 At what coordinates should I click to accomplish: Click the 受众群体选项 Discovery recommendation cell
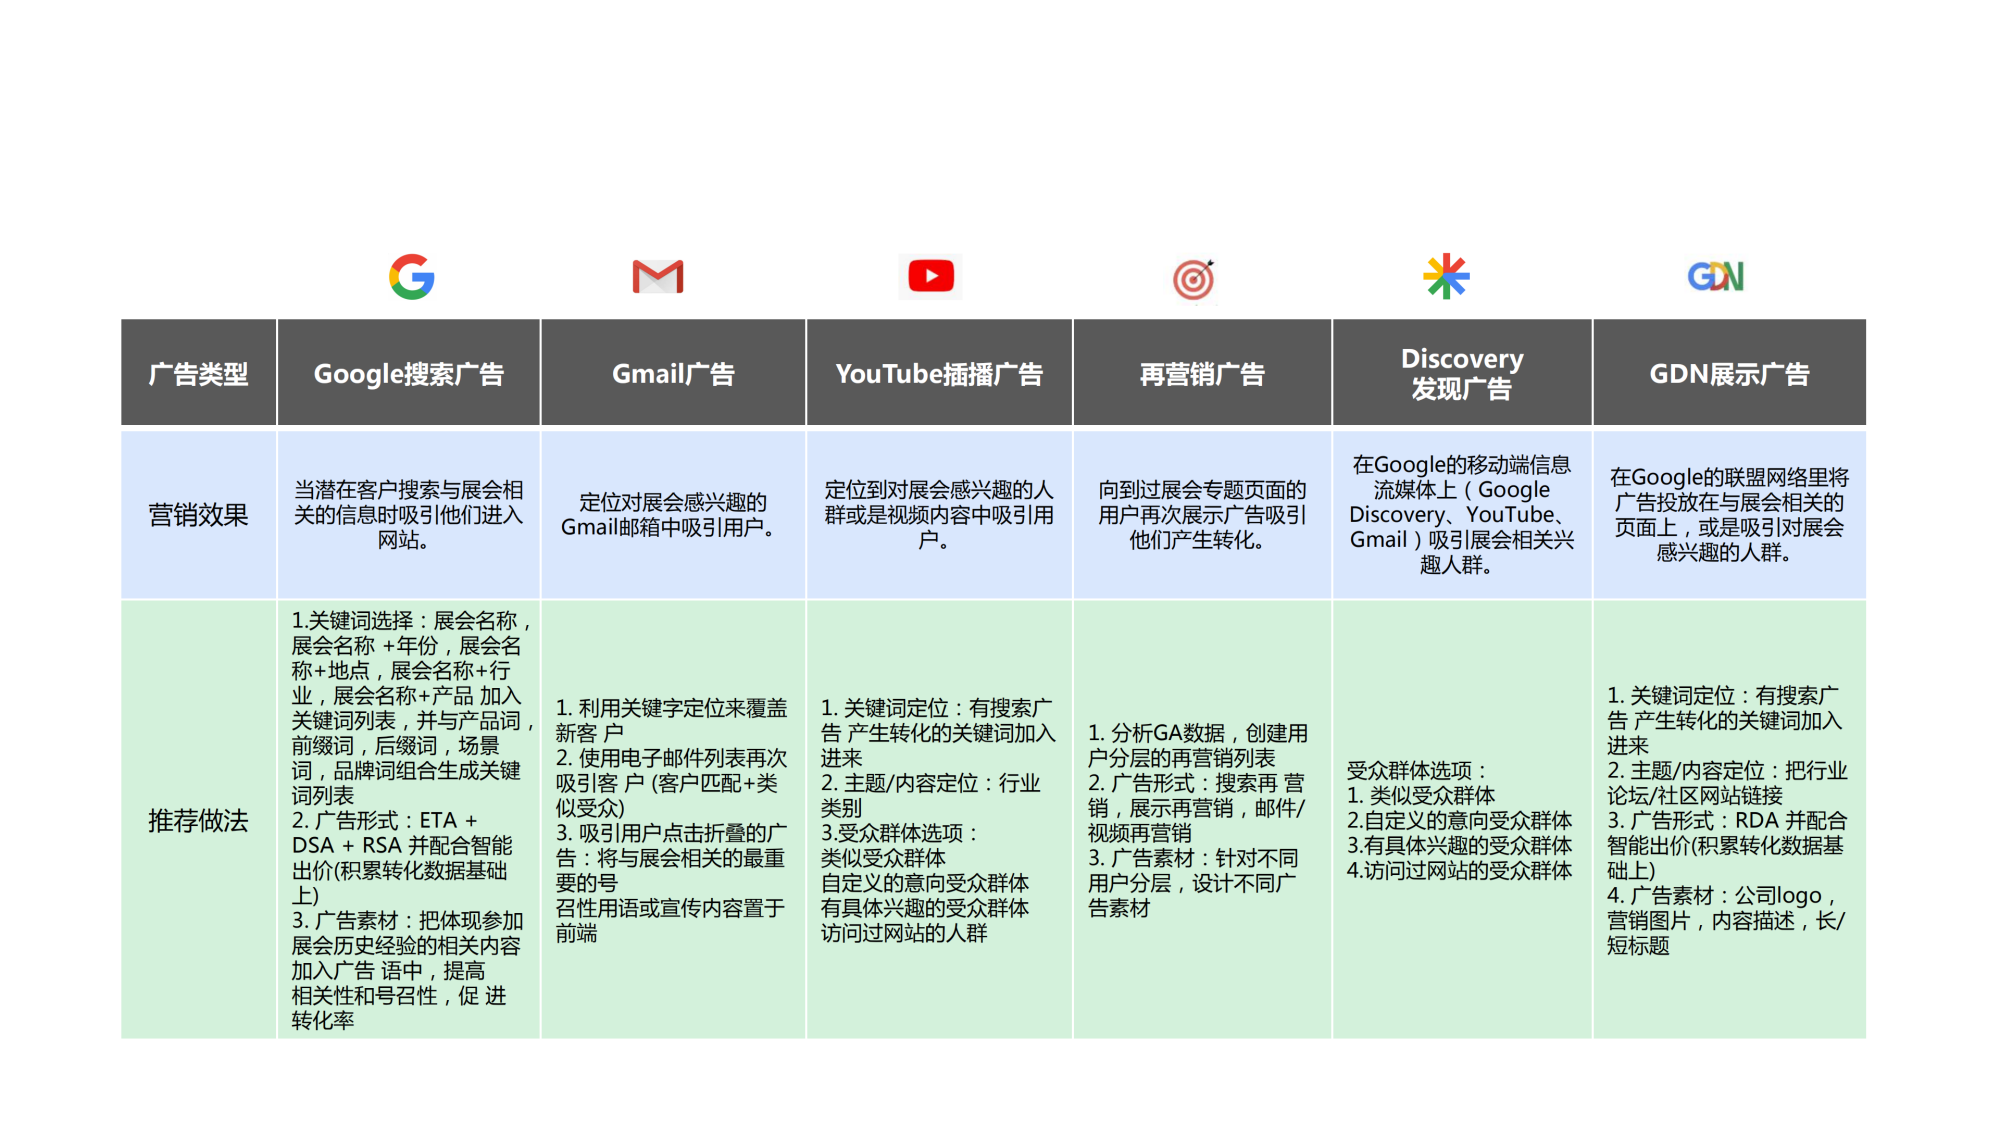[x=1462, y=820]
